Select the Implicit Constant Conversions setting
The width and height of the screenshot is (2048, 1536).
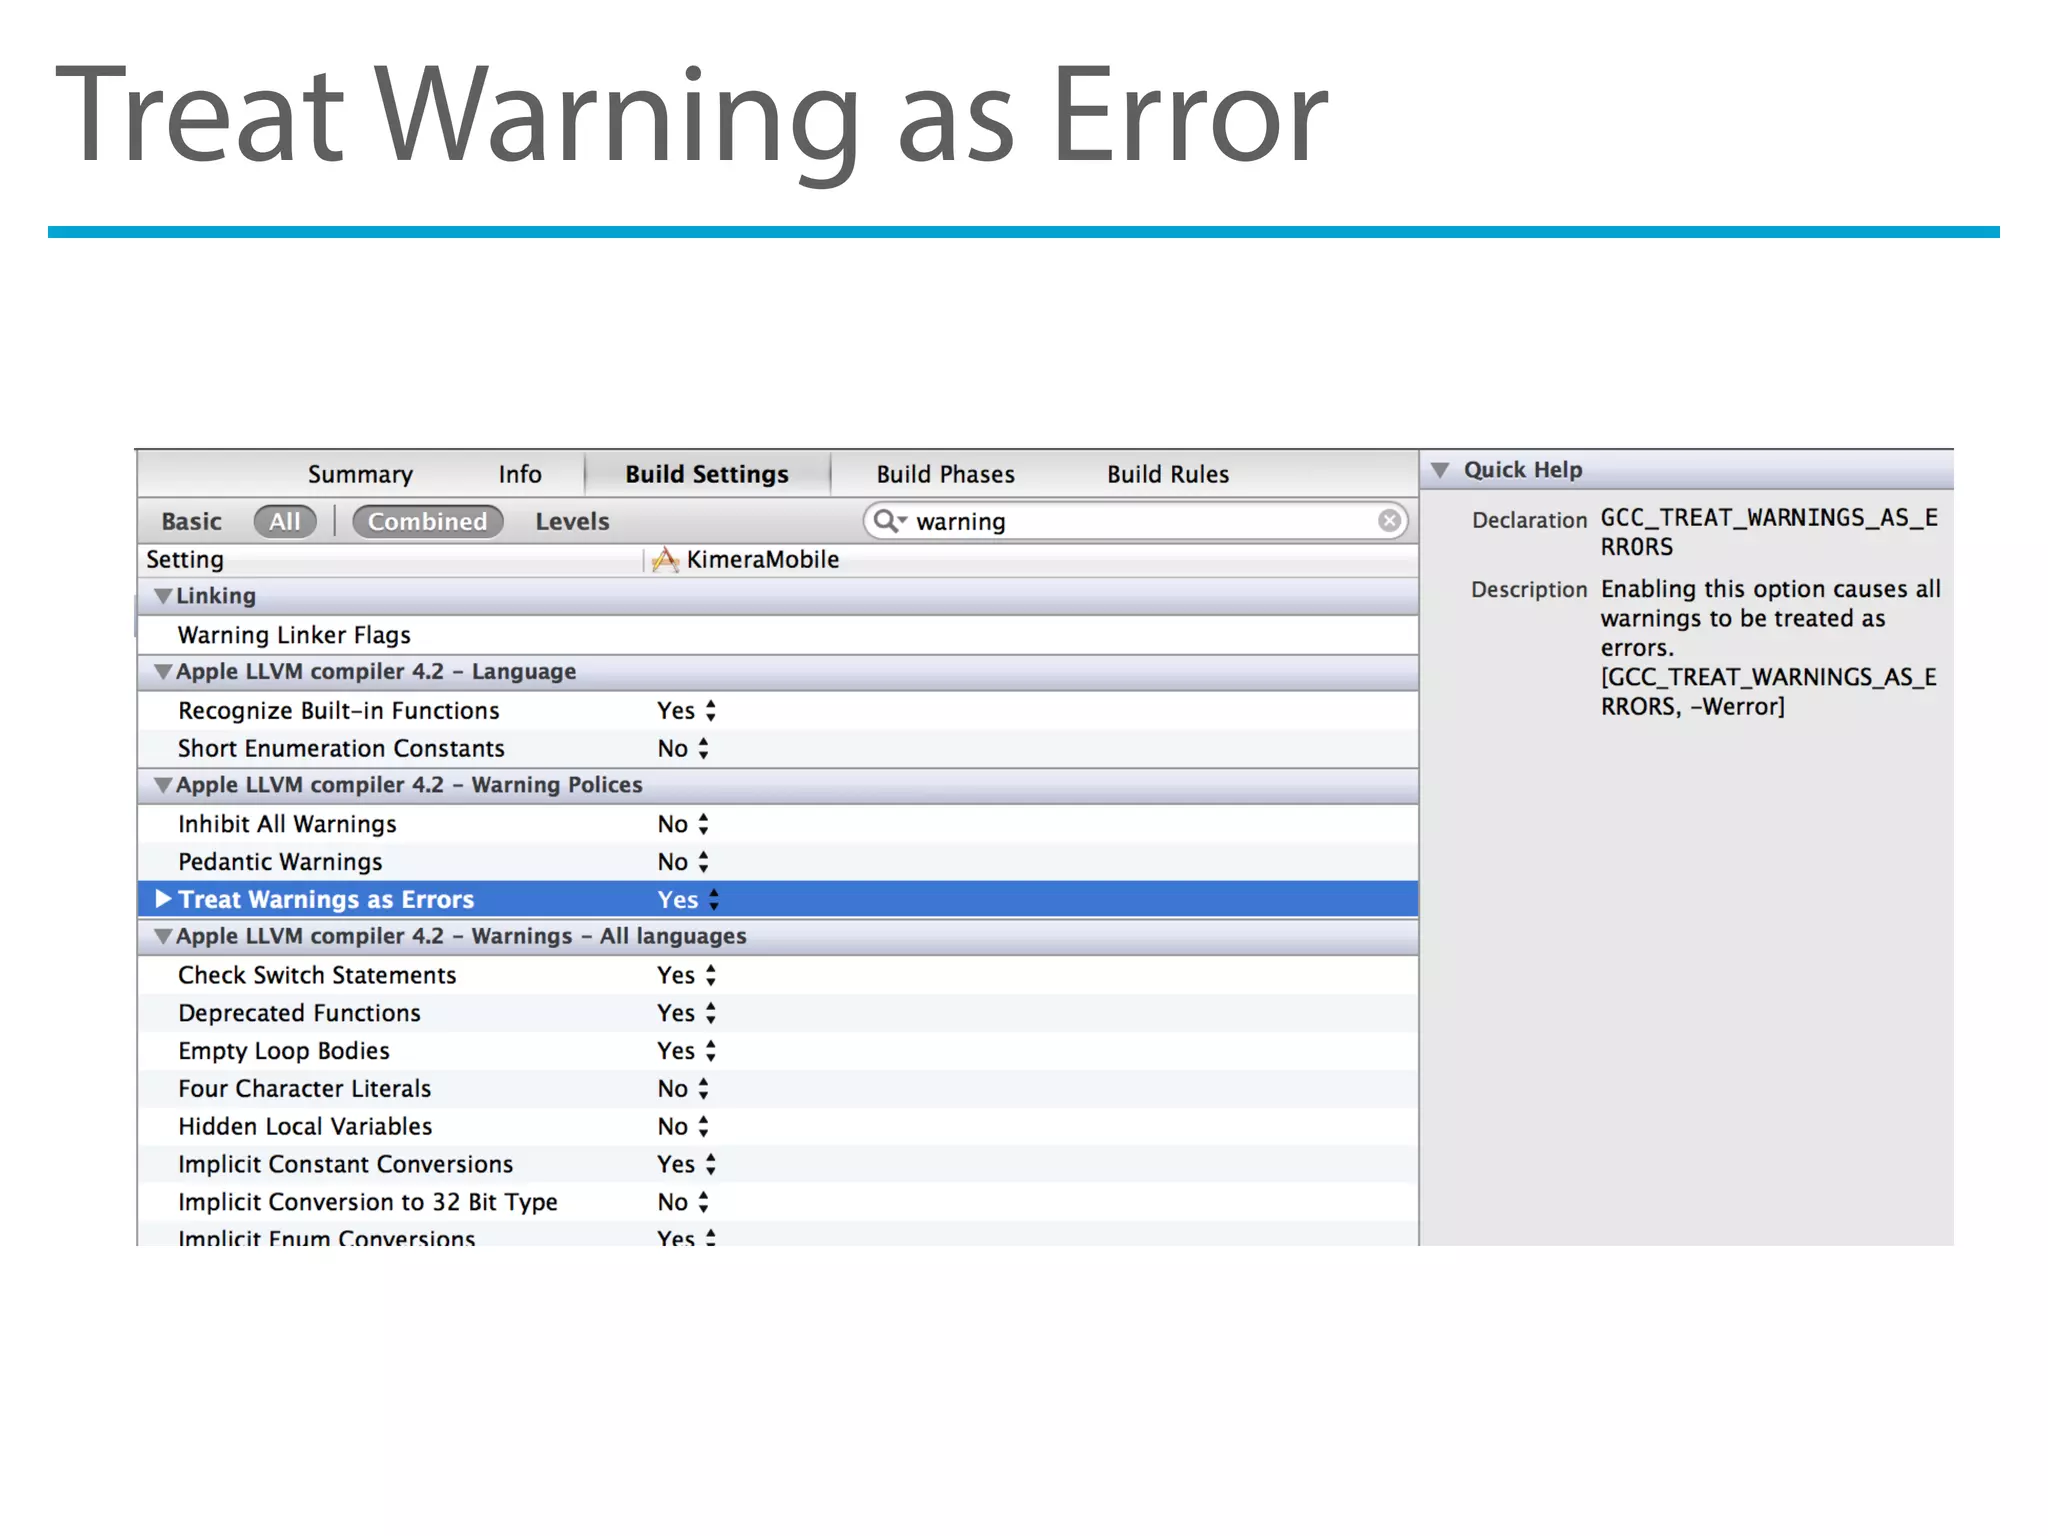point(345,1164)
